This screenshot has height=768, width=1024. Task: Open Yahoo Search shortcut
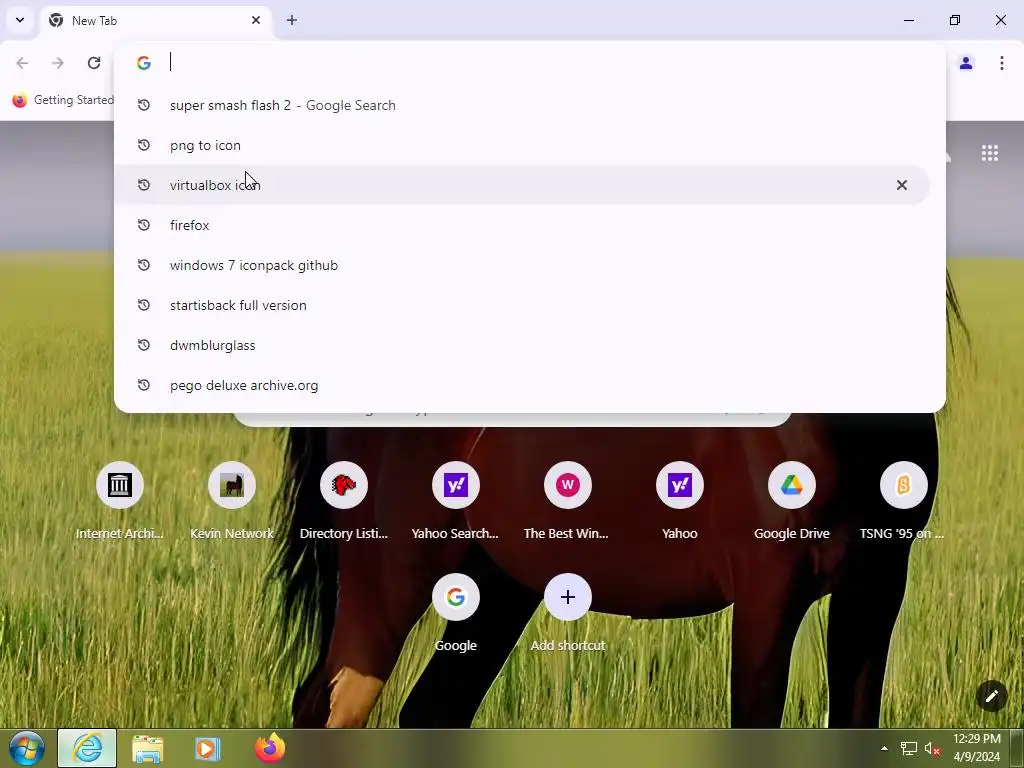455,502
